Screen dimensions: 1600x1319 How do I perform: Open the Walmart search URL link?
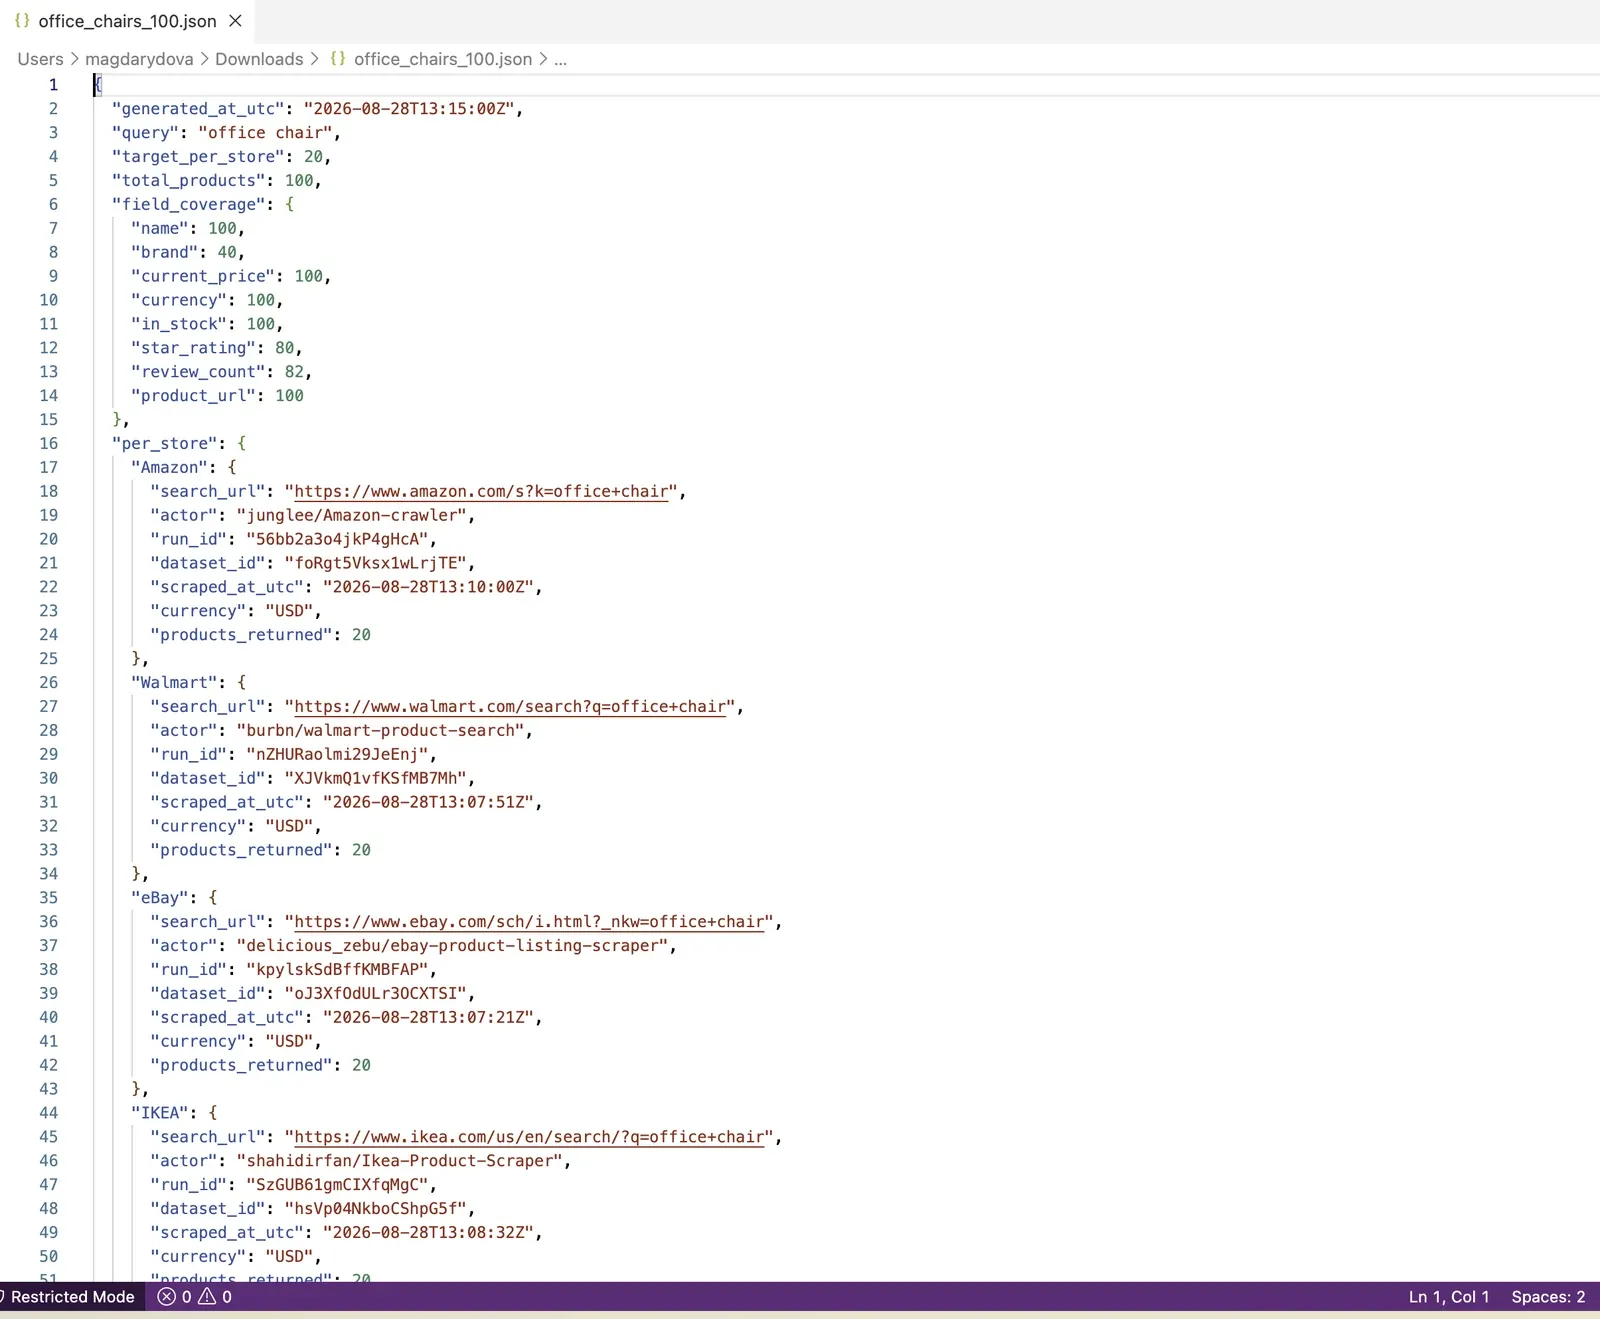click(510, 706)
